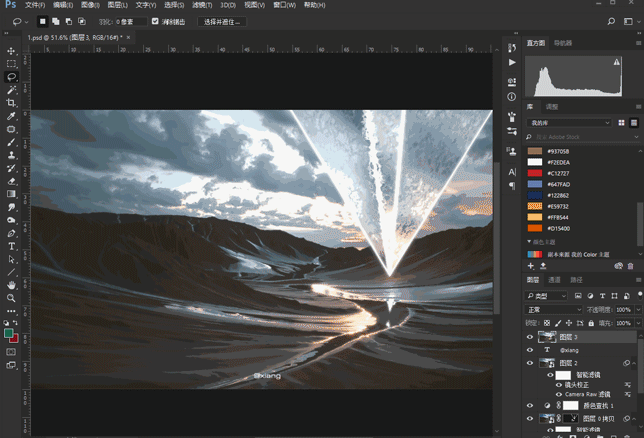The image size is (644, 438).
Task: Select the Eyedropper tool
Action: click(11, 116)
